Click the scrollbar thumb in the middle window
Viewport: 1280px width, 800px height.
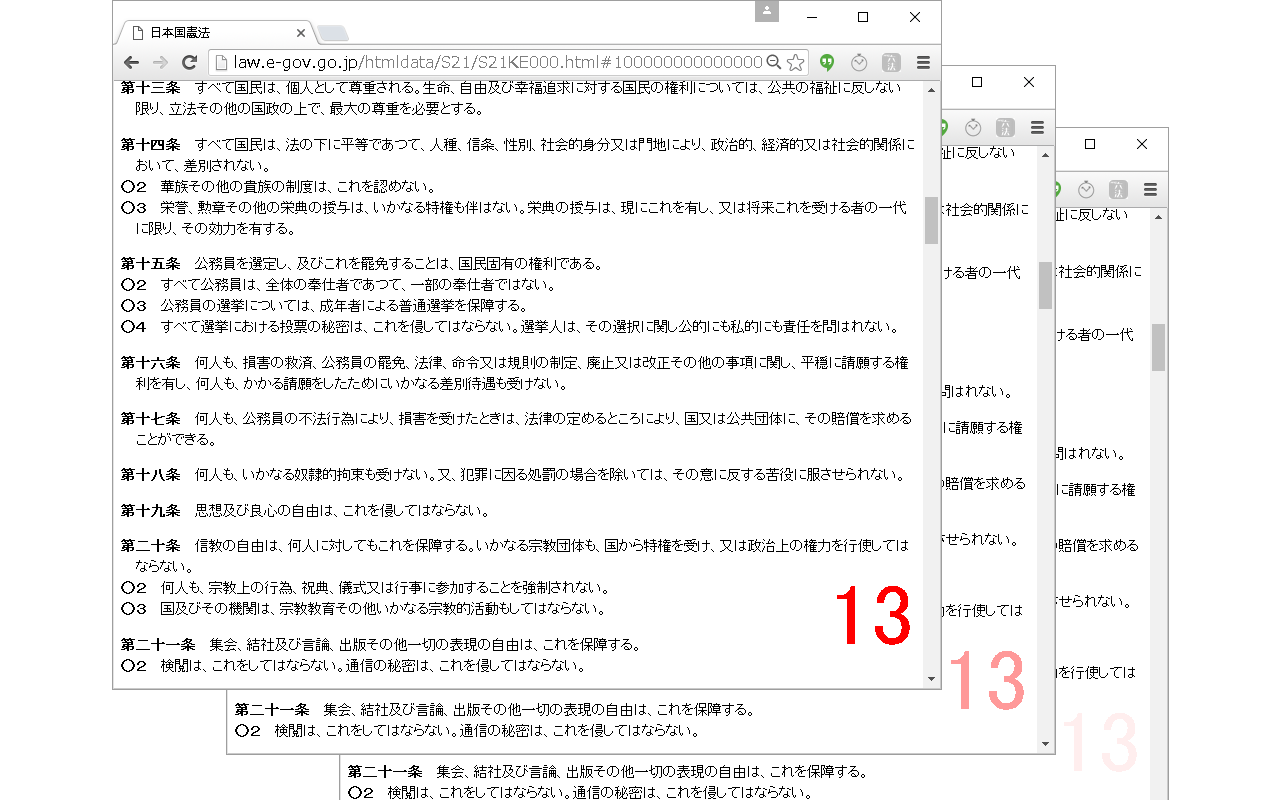[1046, 285]
